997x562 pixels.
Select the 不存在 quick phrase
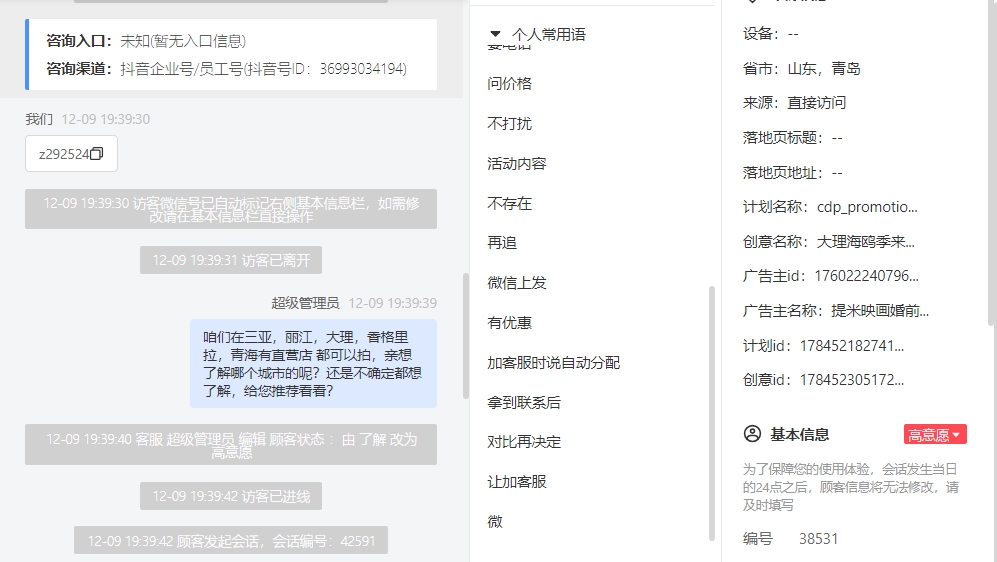(509, 203)
